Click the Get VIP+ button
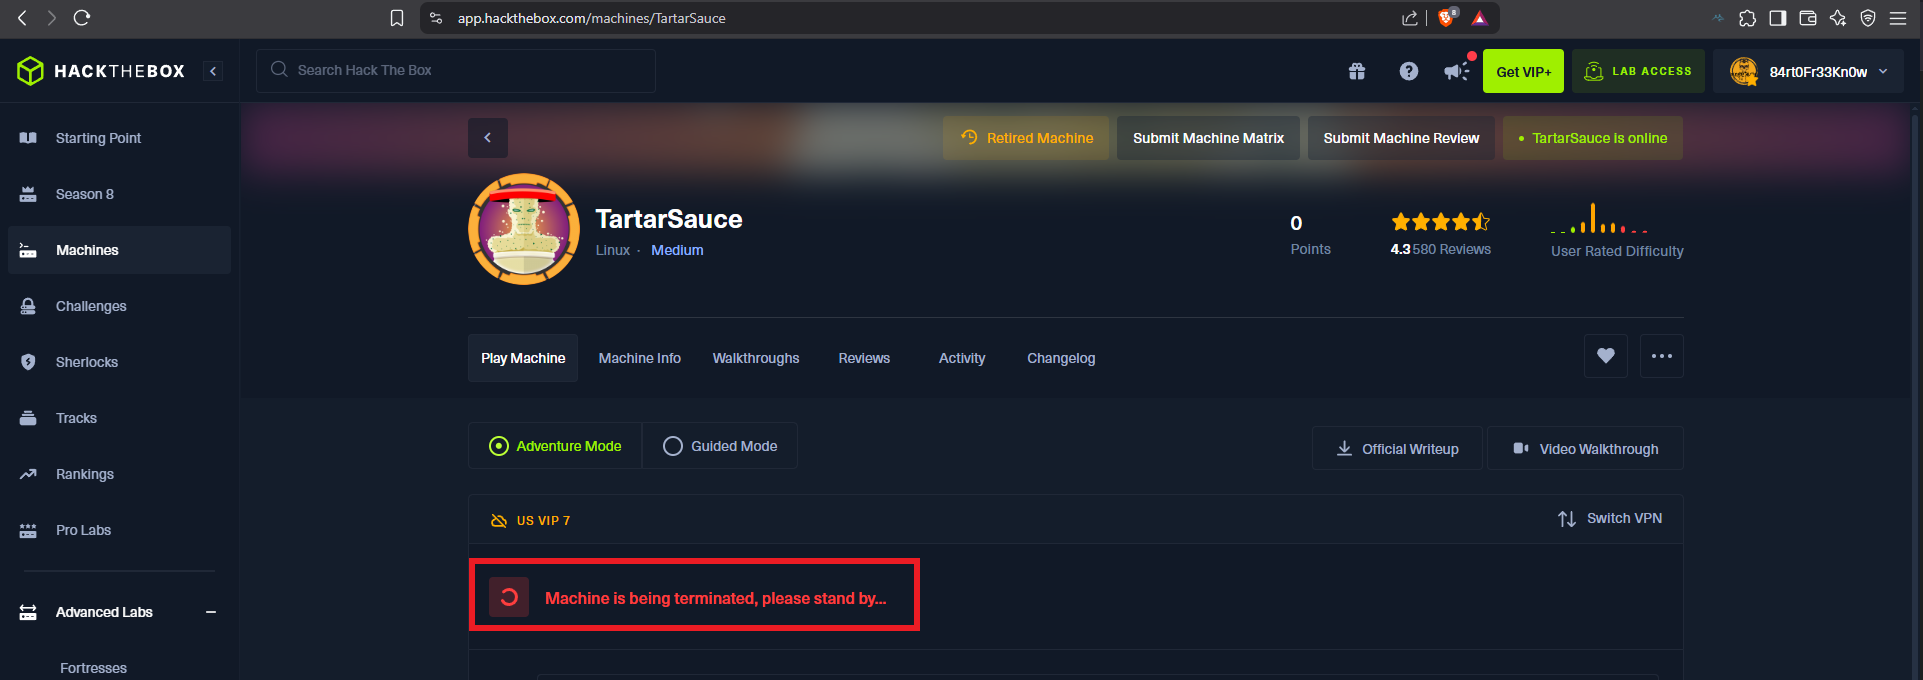Viewport: 1923px width, 680px height. click(1523, 71)
